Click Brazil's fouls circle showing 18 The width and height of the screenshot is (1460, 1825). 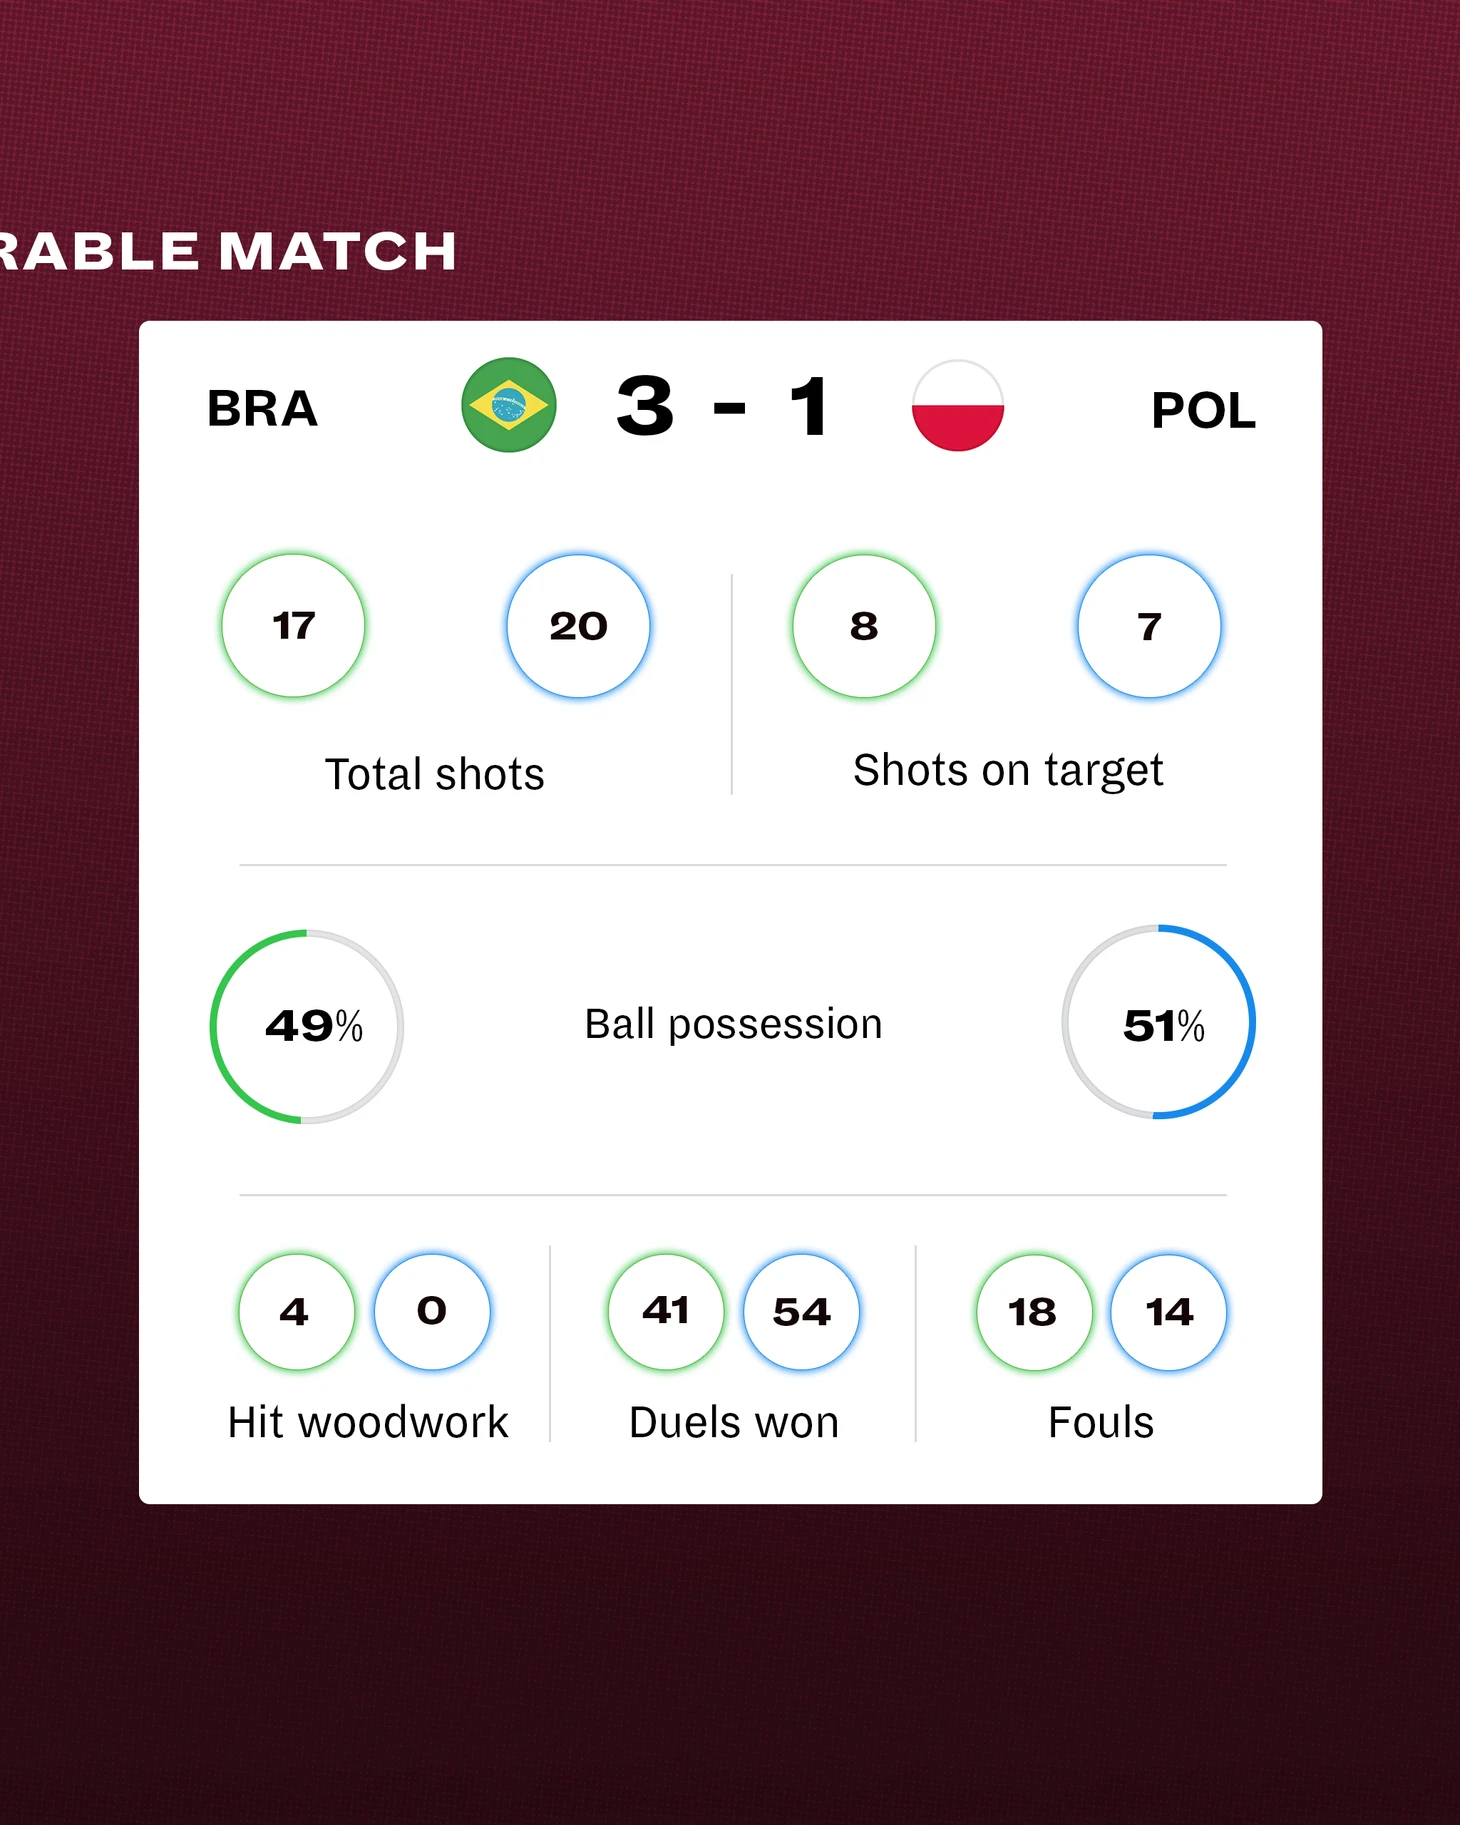[1034, 1312]
